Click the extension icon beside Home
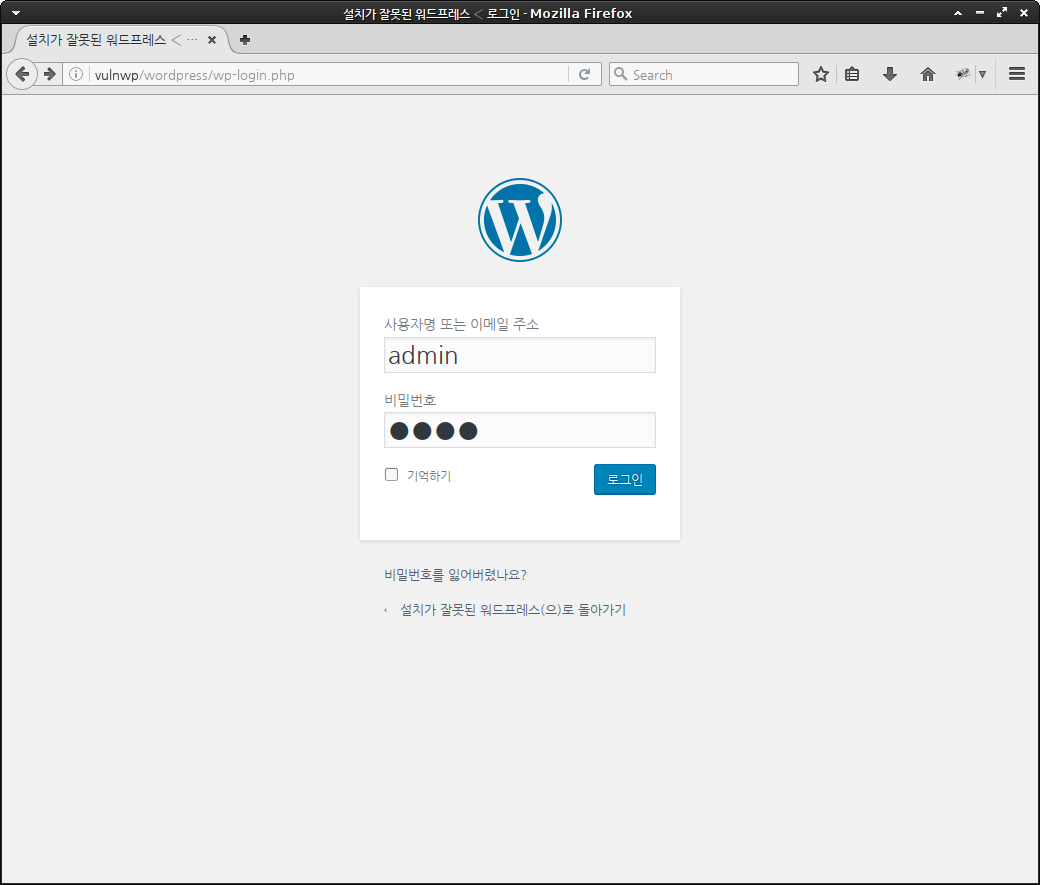 (962, 74)
